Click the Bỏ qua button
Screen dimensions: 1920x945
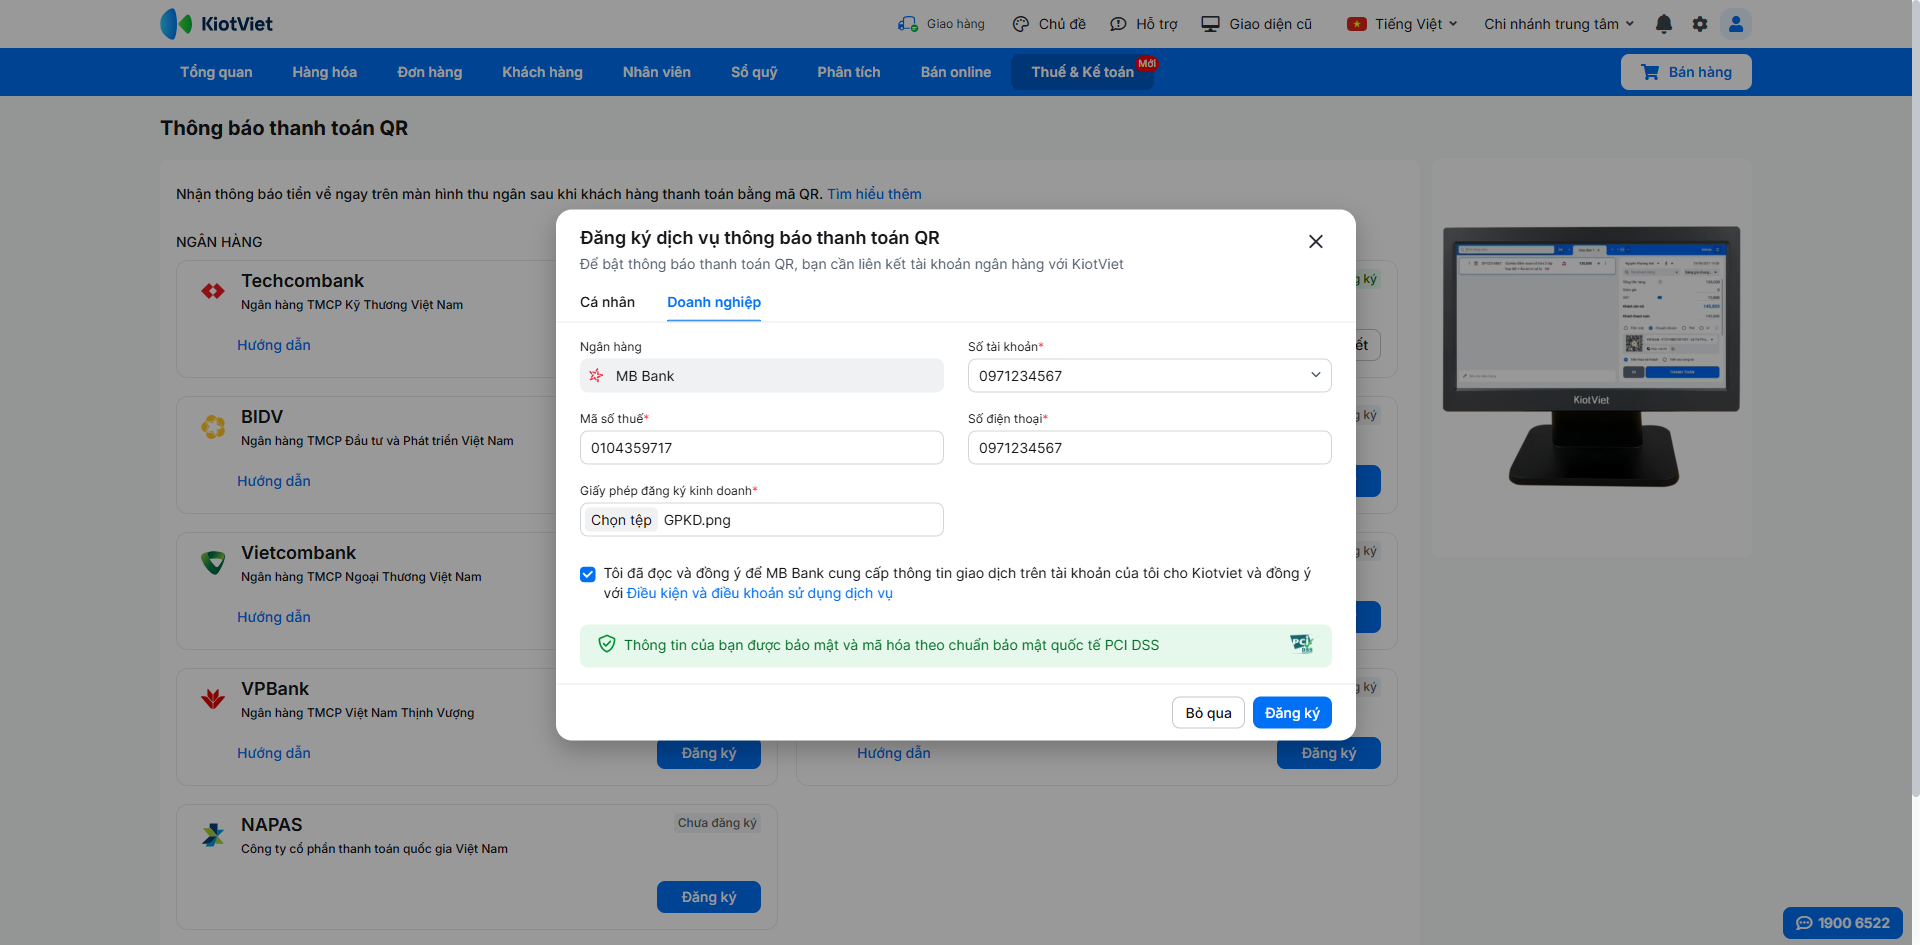point(1208,713)
